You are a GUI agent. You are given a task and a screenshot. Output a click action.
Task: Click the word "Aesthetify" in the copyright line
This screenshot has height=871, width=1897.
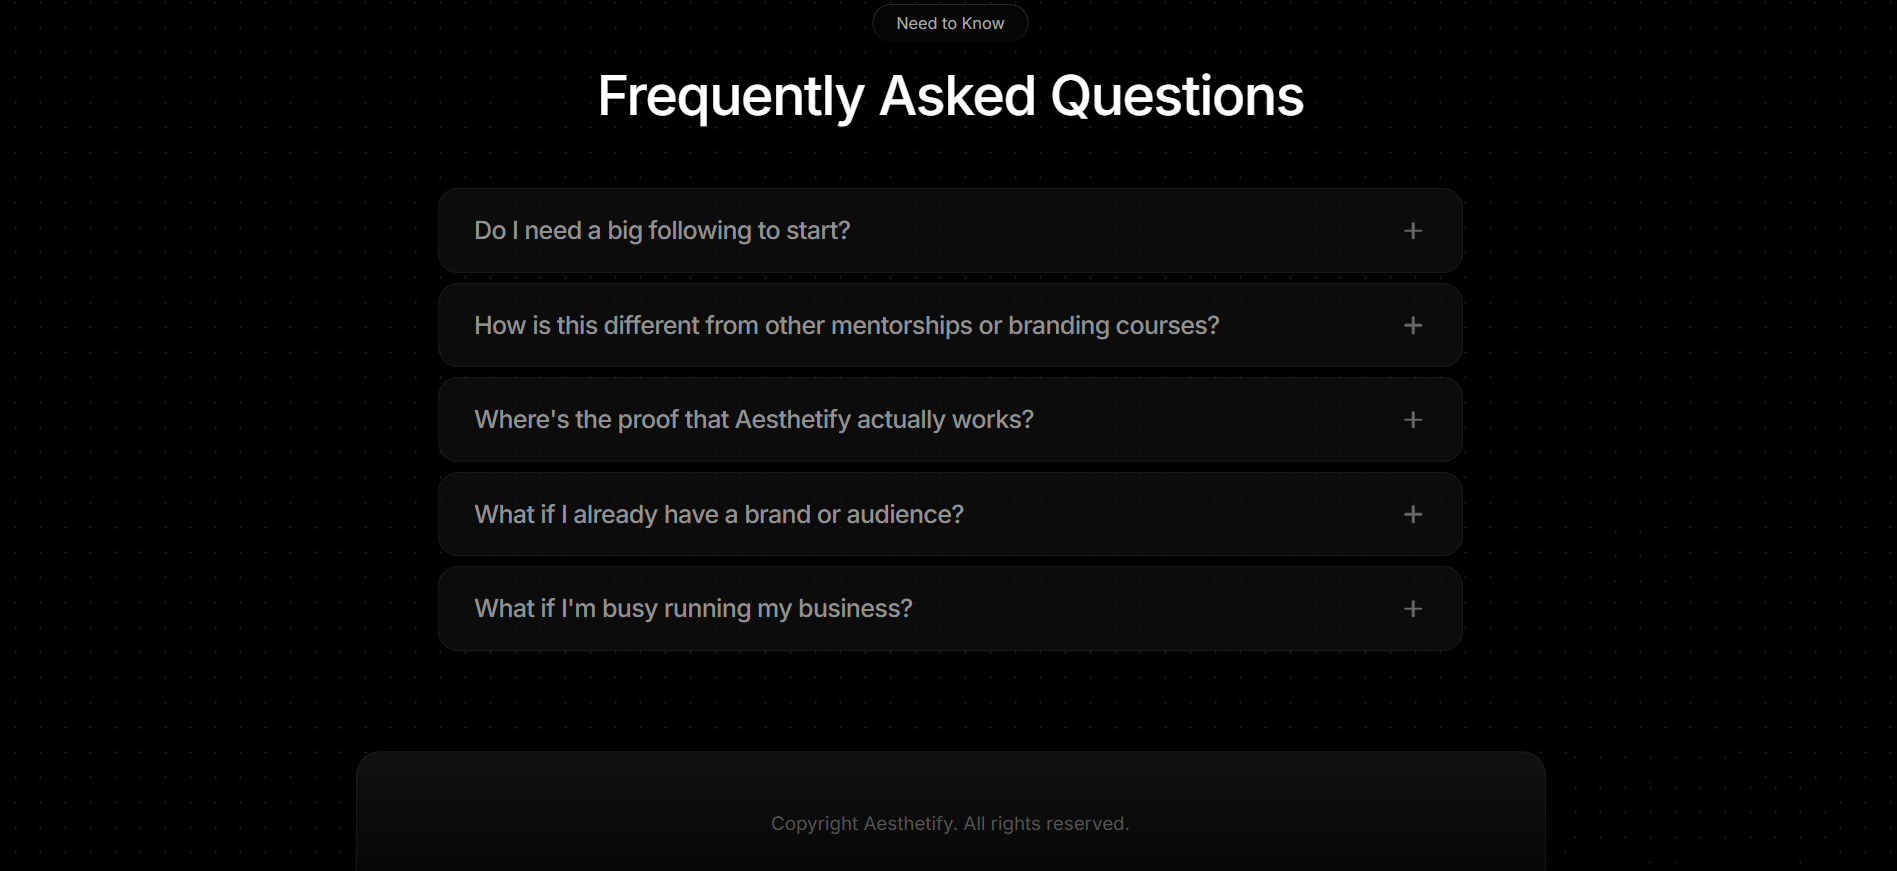tap(909, 823)
